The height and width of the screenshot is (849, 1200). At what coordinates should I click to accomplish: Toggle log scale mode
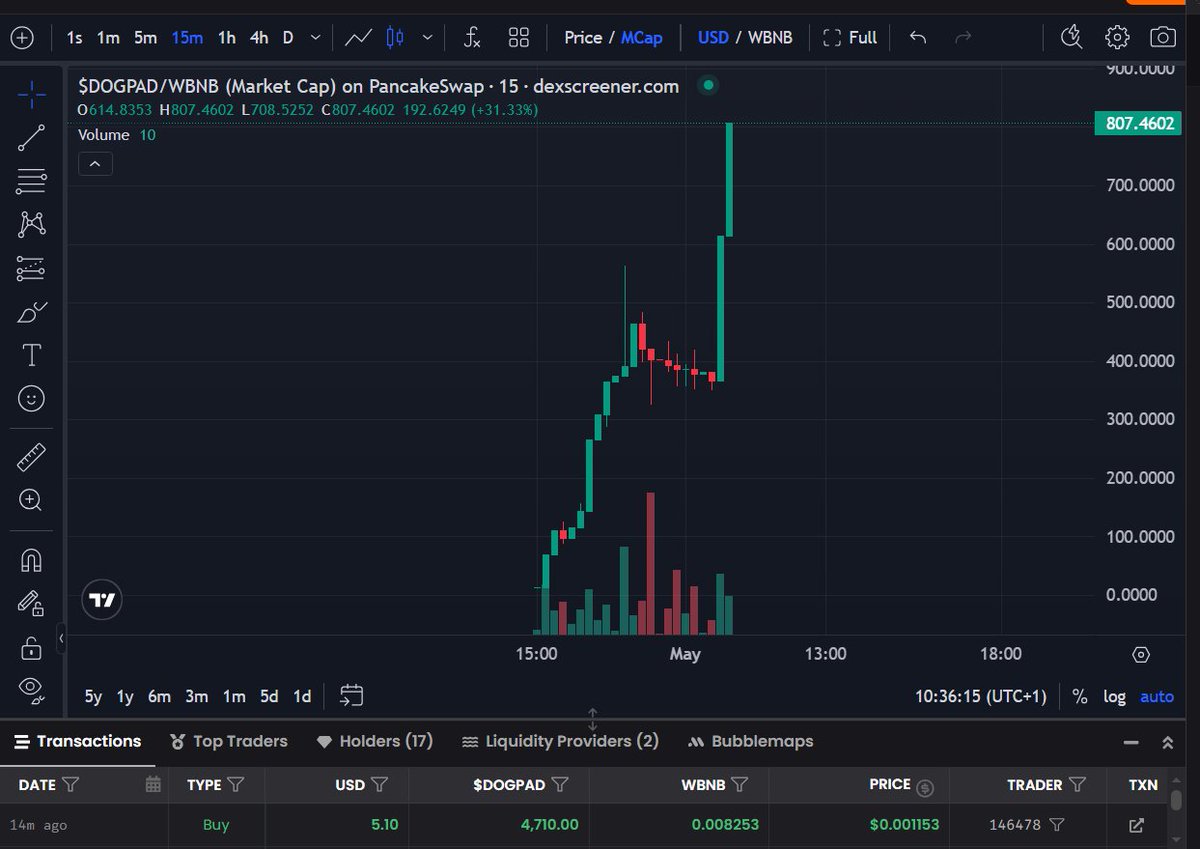click(x=1114, y=696)
